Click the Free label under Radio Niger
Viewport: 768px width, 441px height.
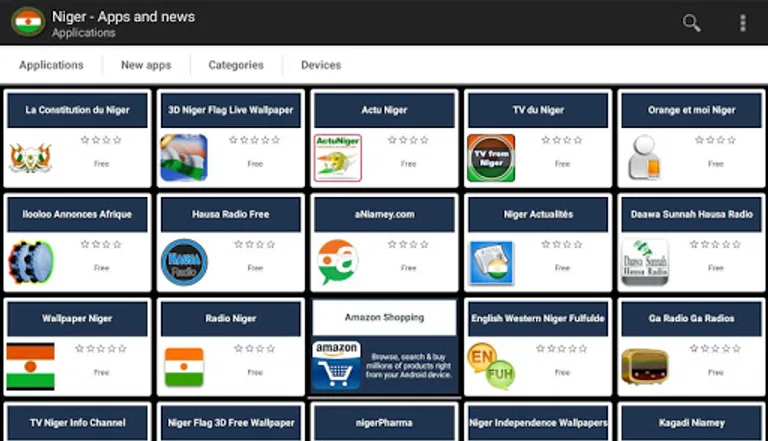point(255,372)
